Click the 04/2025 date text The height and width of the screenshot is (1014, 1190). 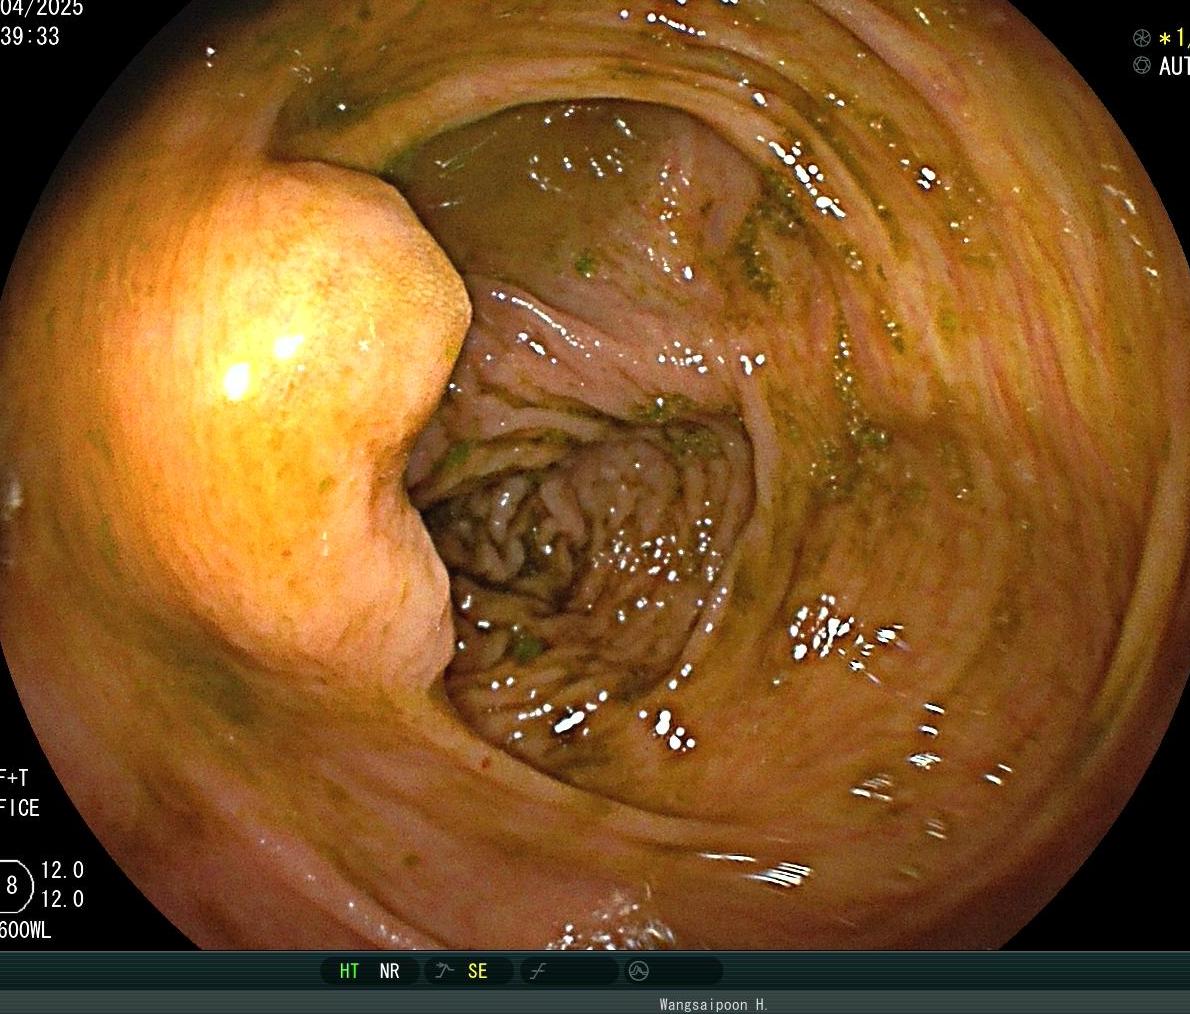click(42, 8)
